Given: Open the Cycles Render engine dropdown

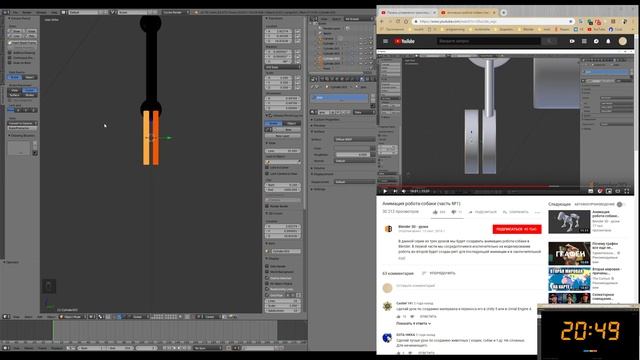Looking at the screenshot, I should click(x=176, y=12).
